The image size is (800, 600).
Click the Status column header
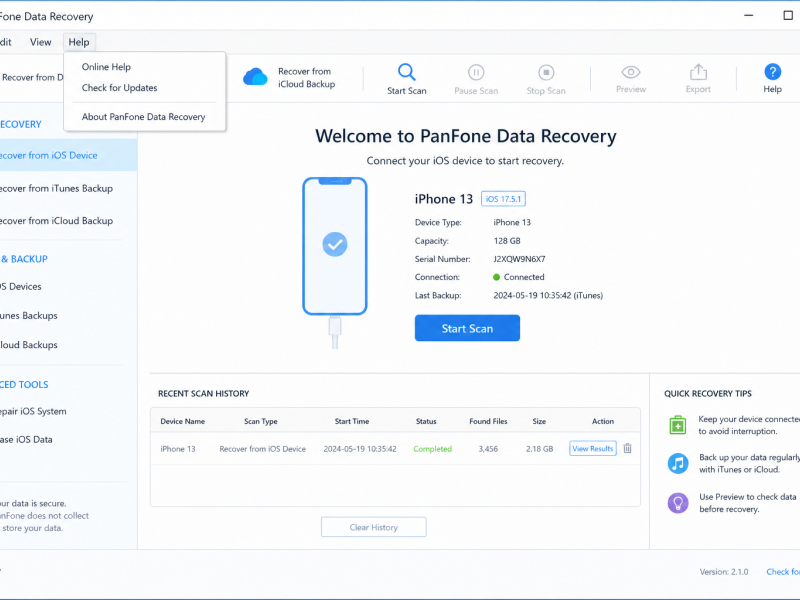[x=426, y=421]
